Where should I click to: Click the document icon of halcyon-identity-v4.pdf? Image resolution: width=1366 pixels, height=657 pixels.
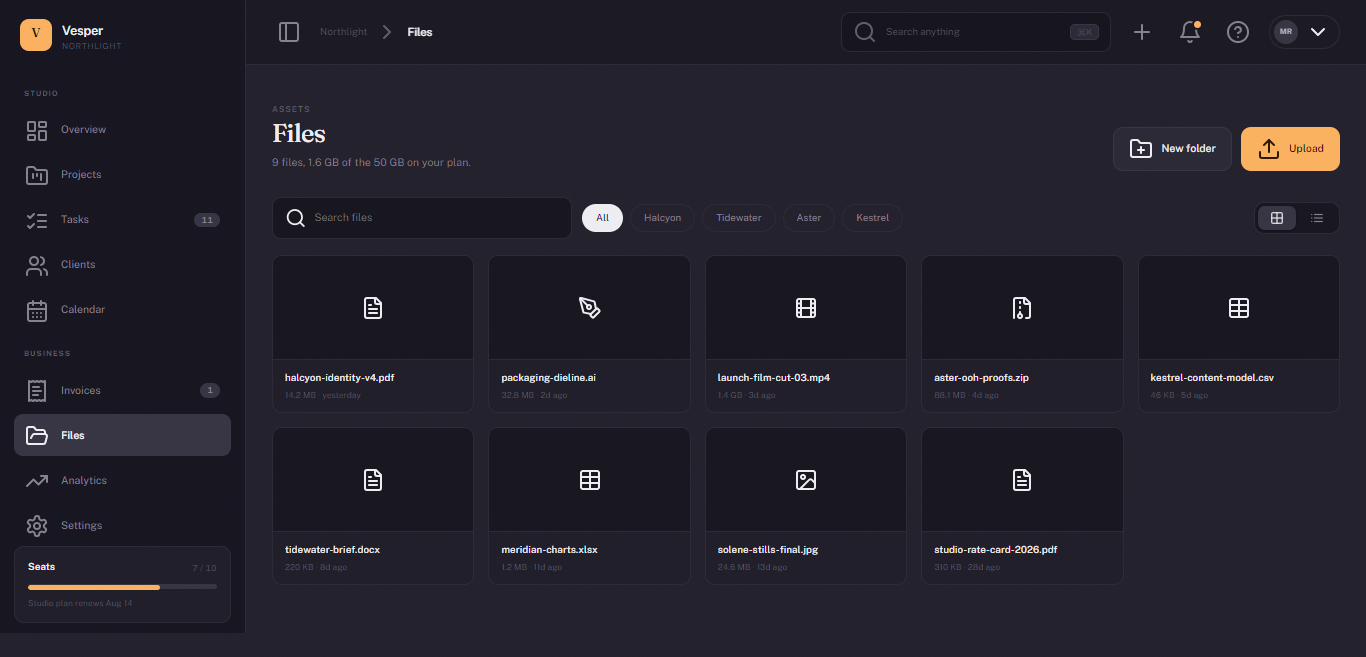373,308
